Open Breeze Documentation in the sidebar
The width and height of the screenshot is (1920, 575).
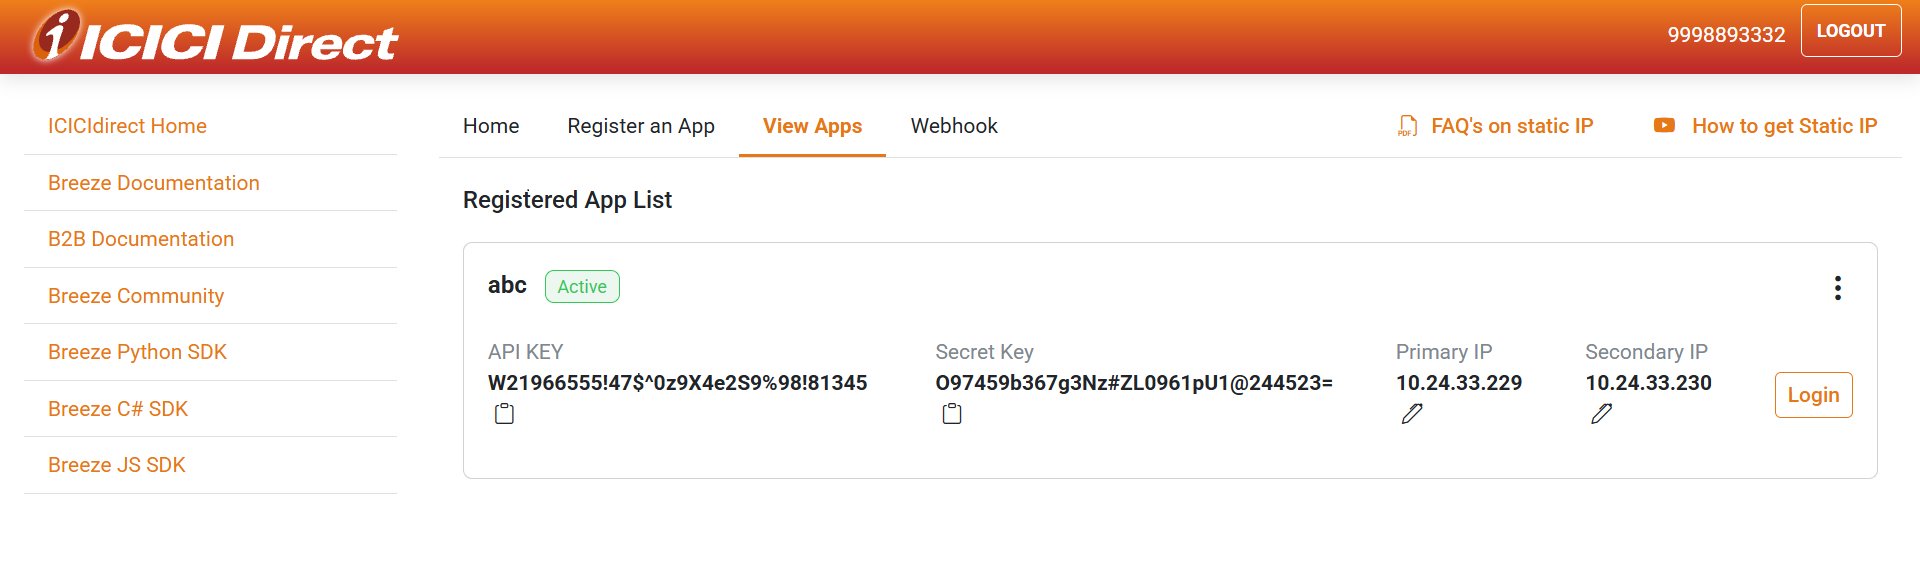[154, 183]
